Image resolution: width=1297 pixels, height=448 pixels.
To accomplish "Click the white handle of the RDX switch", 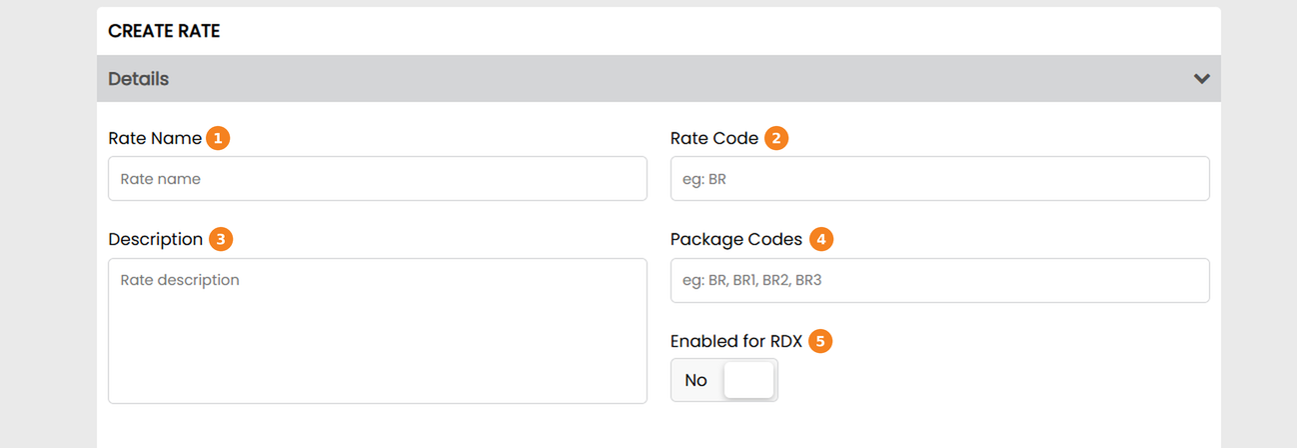I will pos(748,380).
